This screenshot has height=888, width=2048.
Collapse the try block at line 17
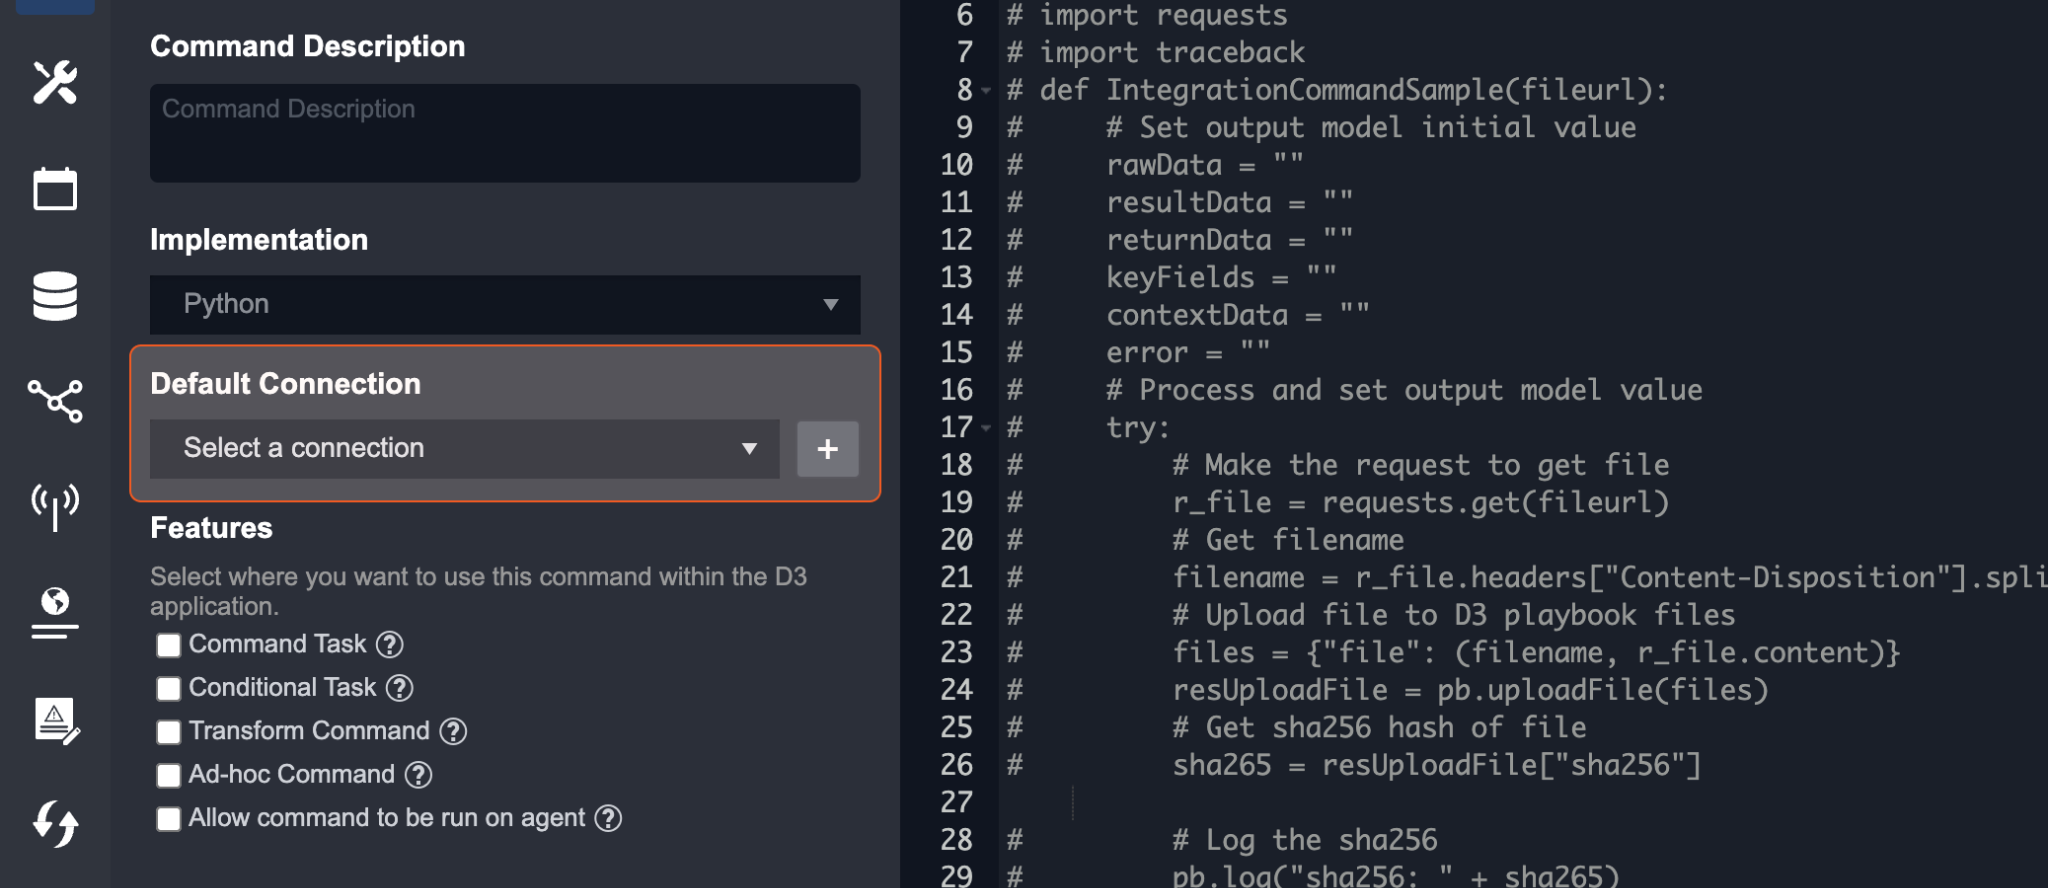[987, 428]
